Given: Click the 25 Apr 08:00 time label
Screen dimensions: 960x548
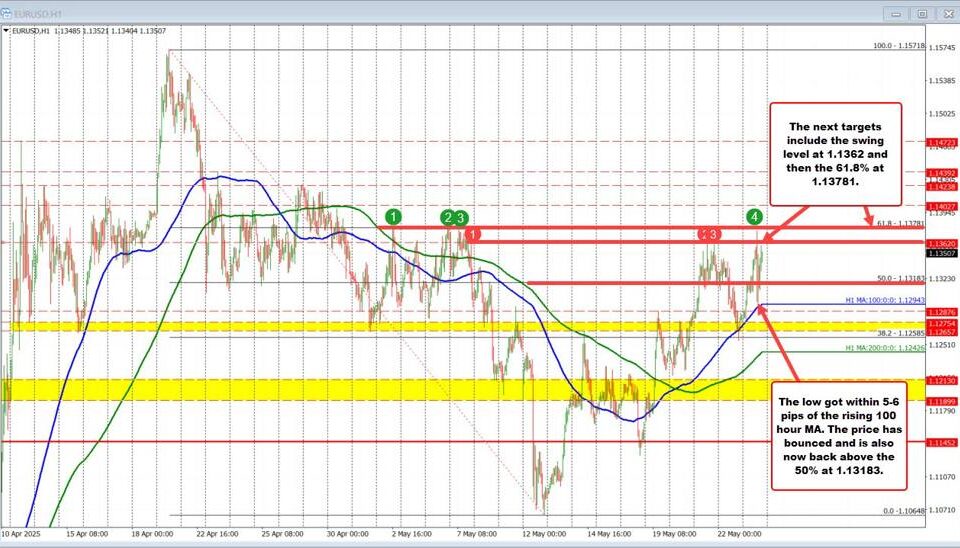Looking at the screenshot, I should pyautogui.click(x=282, y=534).
